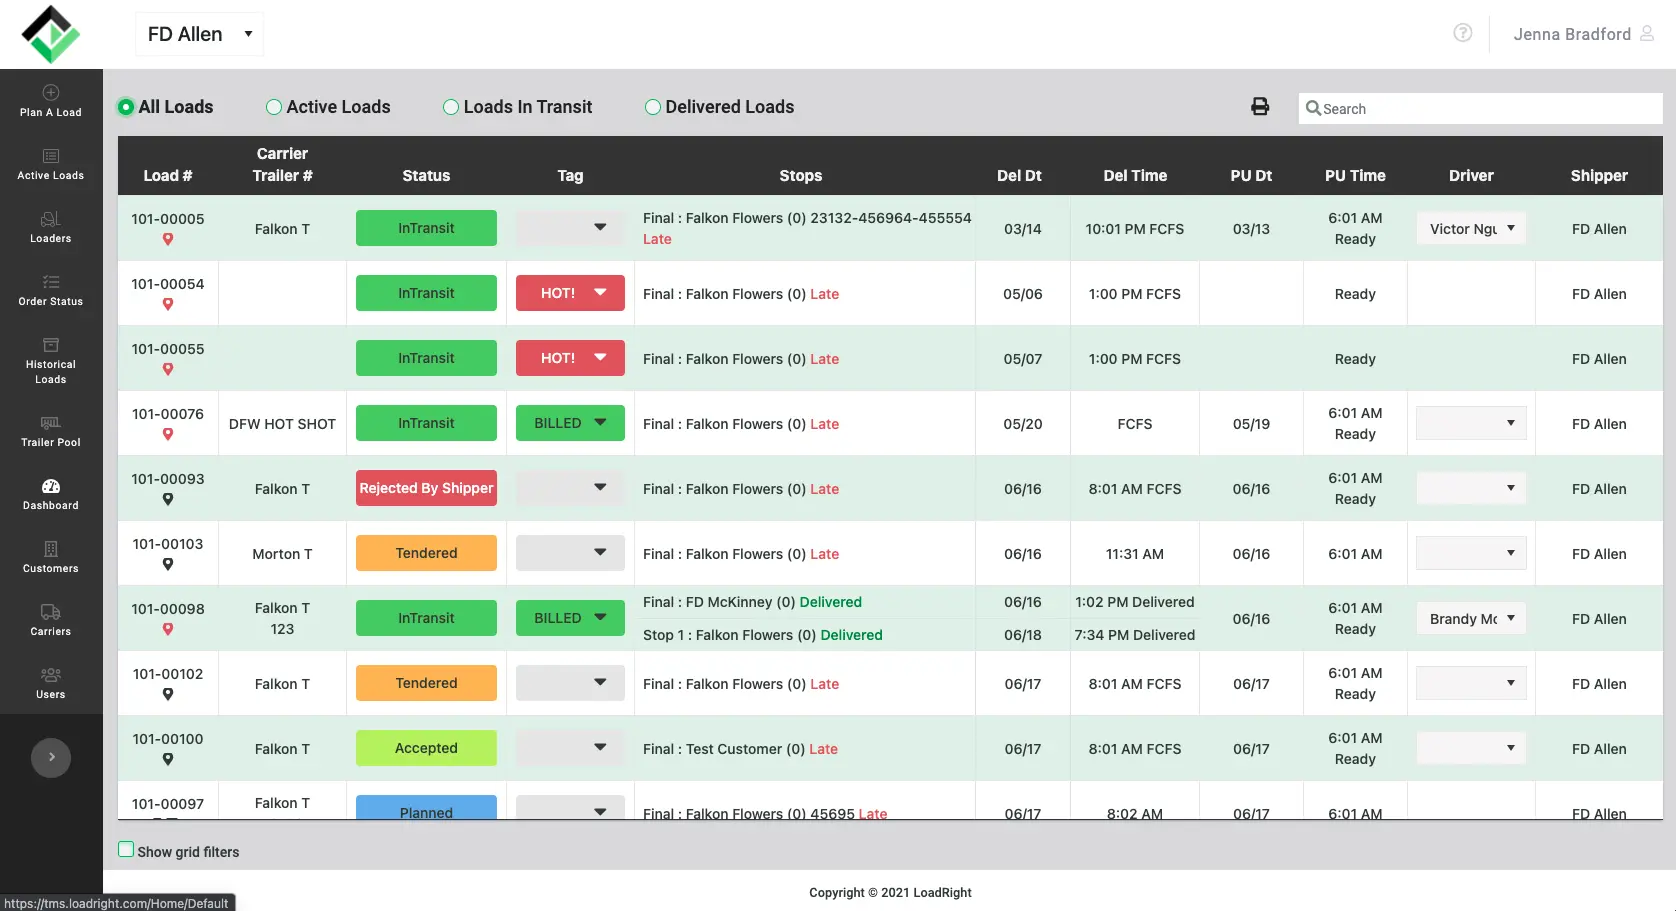Image resolution: width=1676 pixels, height=911 pixels.
Task: Open the Trailer Pool panel
Action: pyautogui.click(x=50, y=430)
